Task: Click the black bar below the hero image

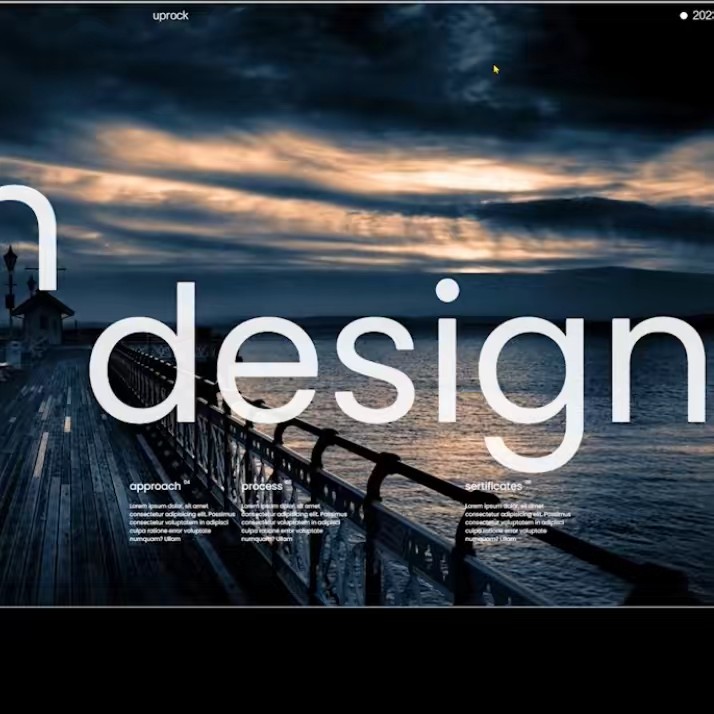Action: [x=357, y=660]
